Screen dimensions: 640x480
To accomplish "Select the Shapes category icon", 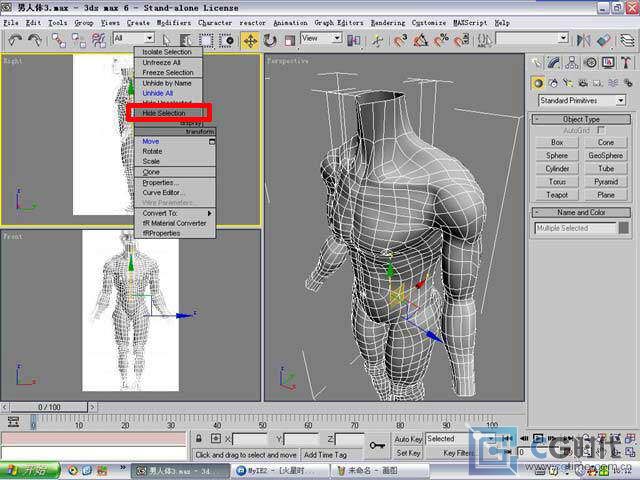I will coord(553,83).
